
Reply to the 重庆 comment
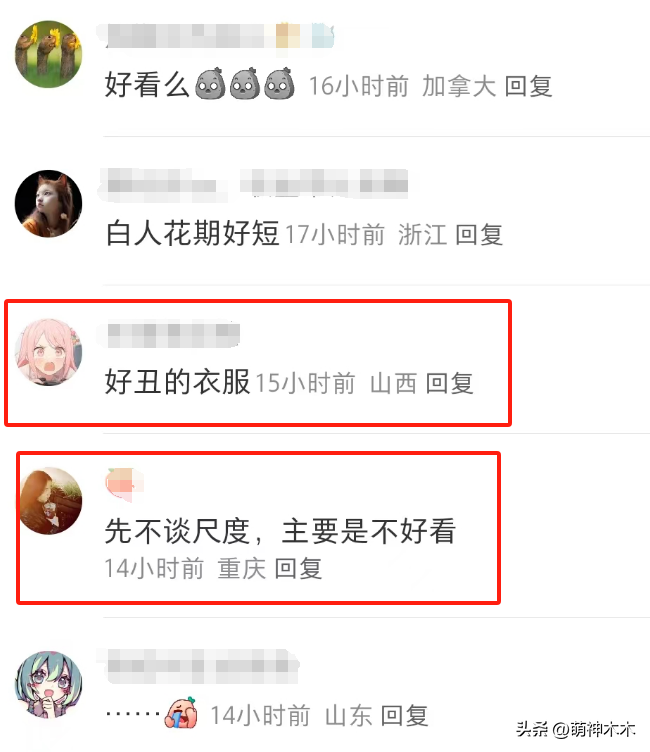click(x=298, y=569)
